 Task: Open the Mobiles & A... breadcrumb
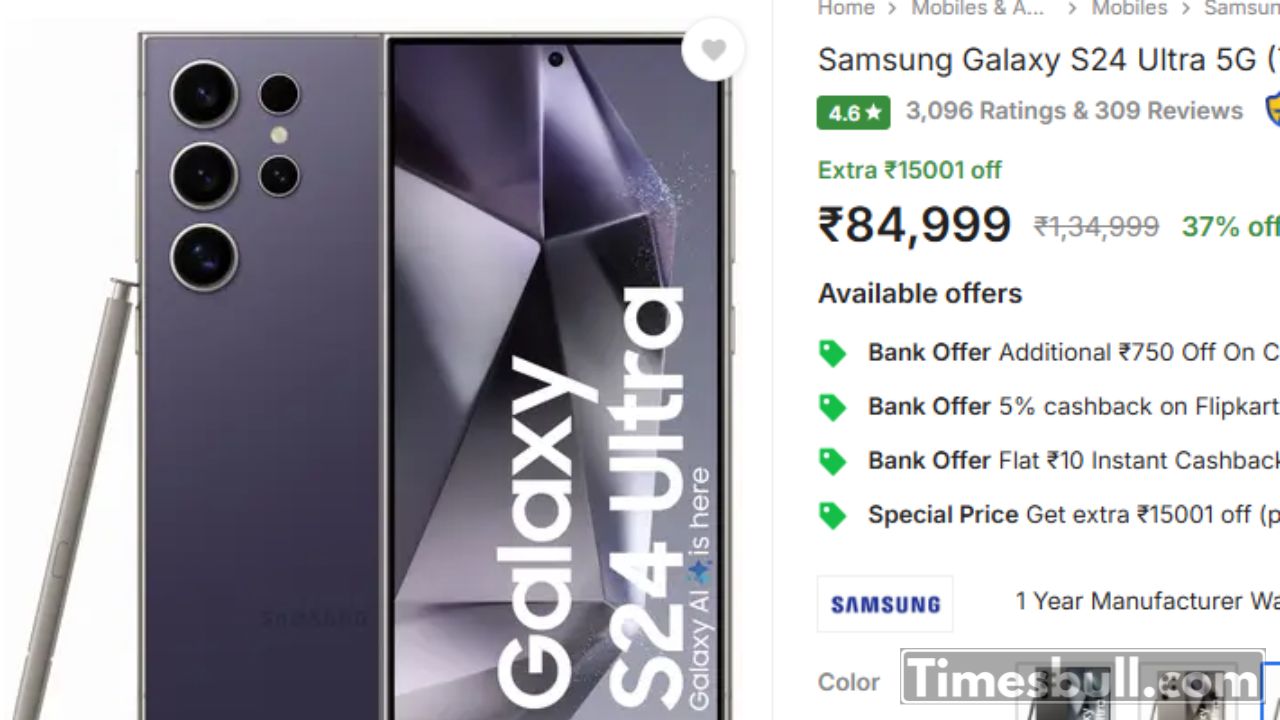click(977, 9)
